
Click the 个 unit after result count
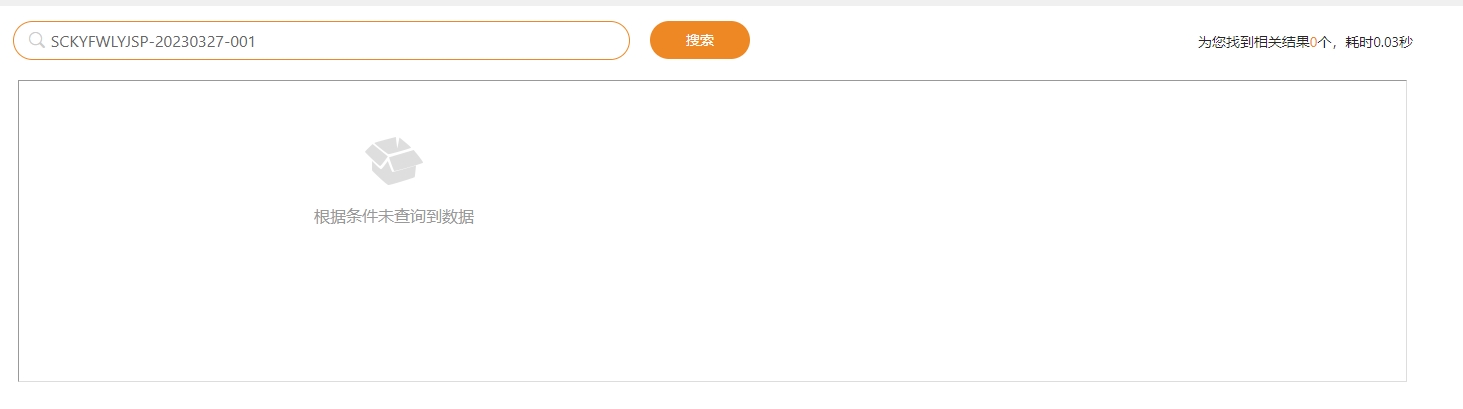(1323, 42)
